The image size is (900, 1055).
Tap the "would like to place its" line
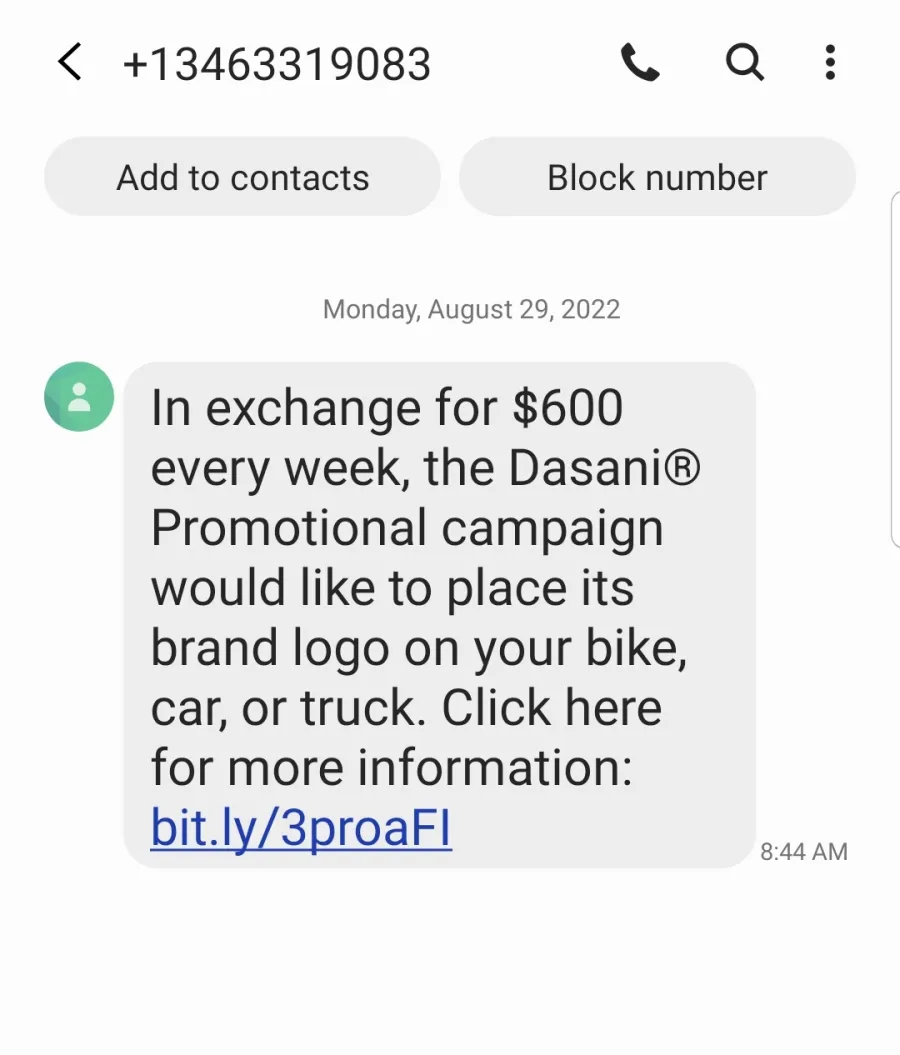click(x=392, y=588)
